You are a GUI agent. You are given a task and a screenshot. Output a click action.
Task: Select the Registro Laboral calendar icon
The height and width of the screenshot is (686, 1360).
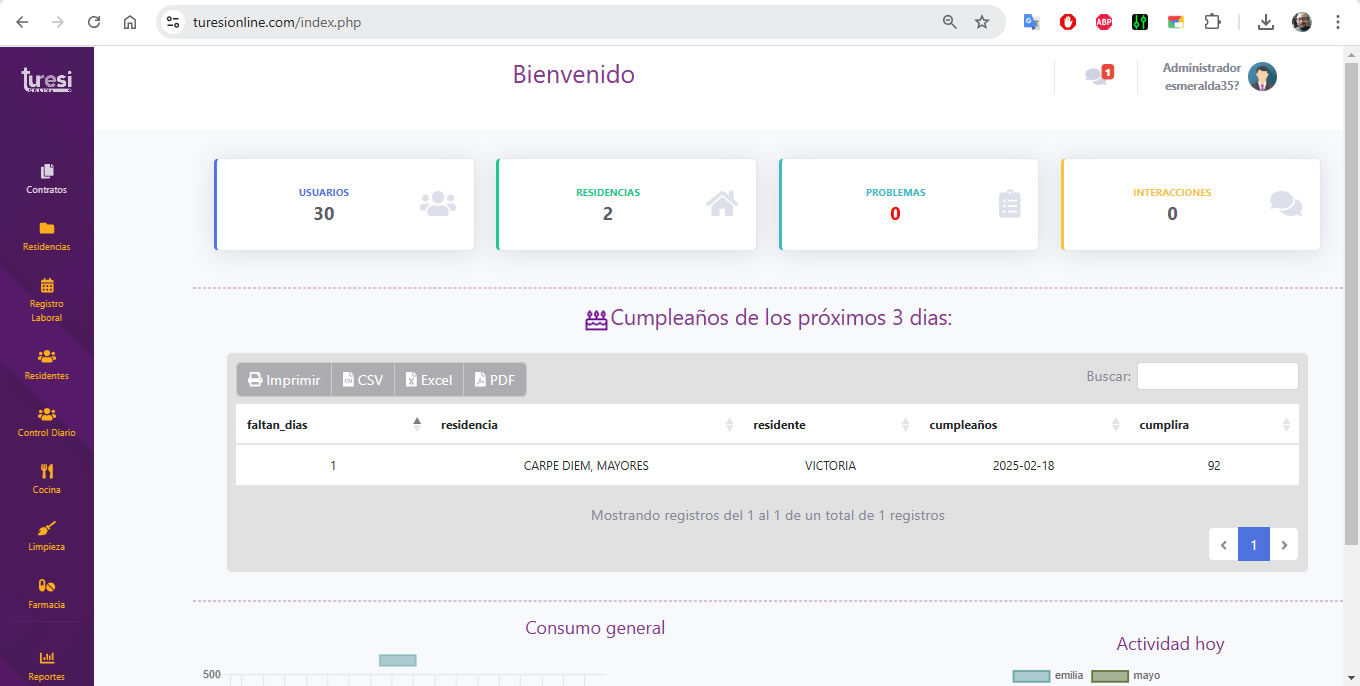click(47, 285)
